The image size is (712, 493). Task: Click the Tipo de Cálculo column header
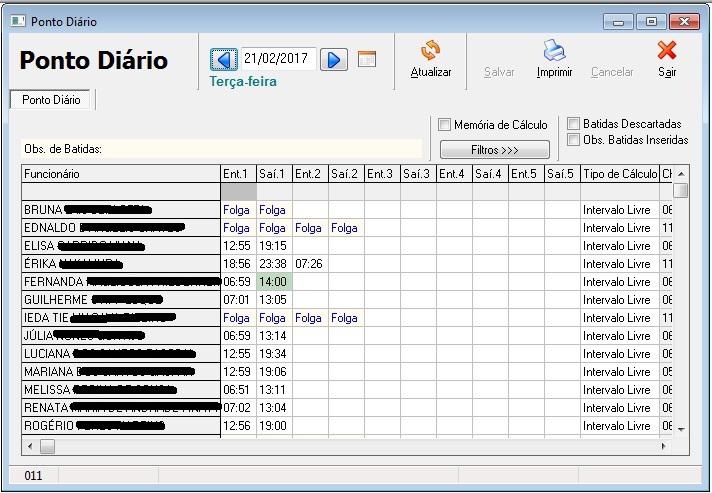click(x=620, y=174)
